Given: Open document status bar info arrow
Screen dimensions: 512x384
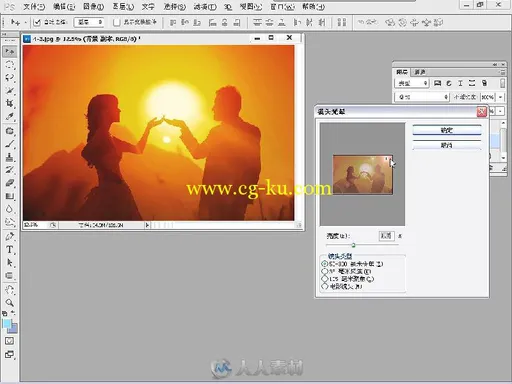Looking at the screenshot, I should (x=147, y=225).
